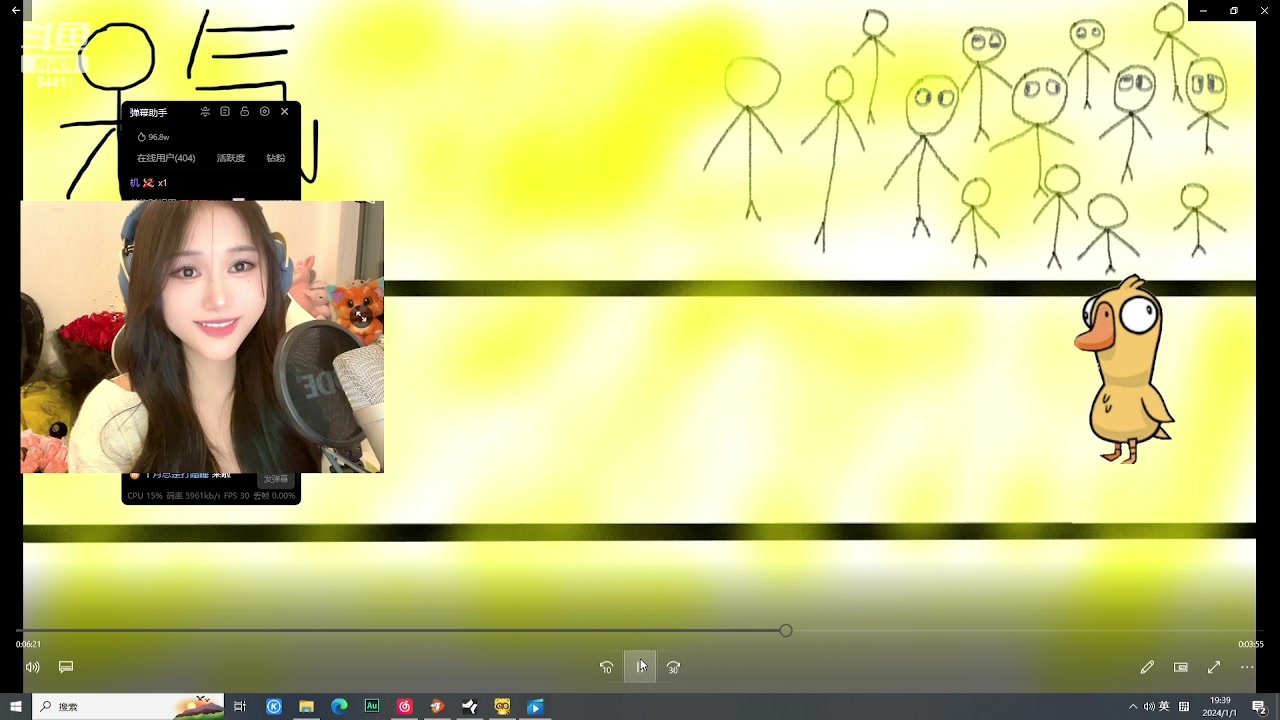The image size is (1280, 720).
Task: Open the more options ellipsis menu
Action: point(1247,667)
